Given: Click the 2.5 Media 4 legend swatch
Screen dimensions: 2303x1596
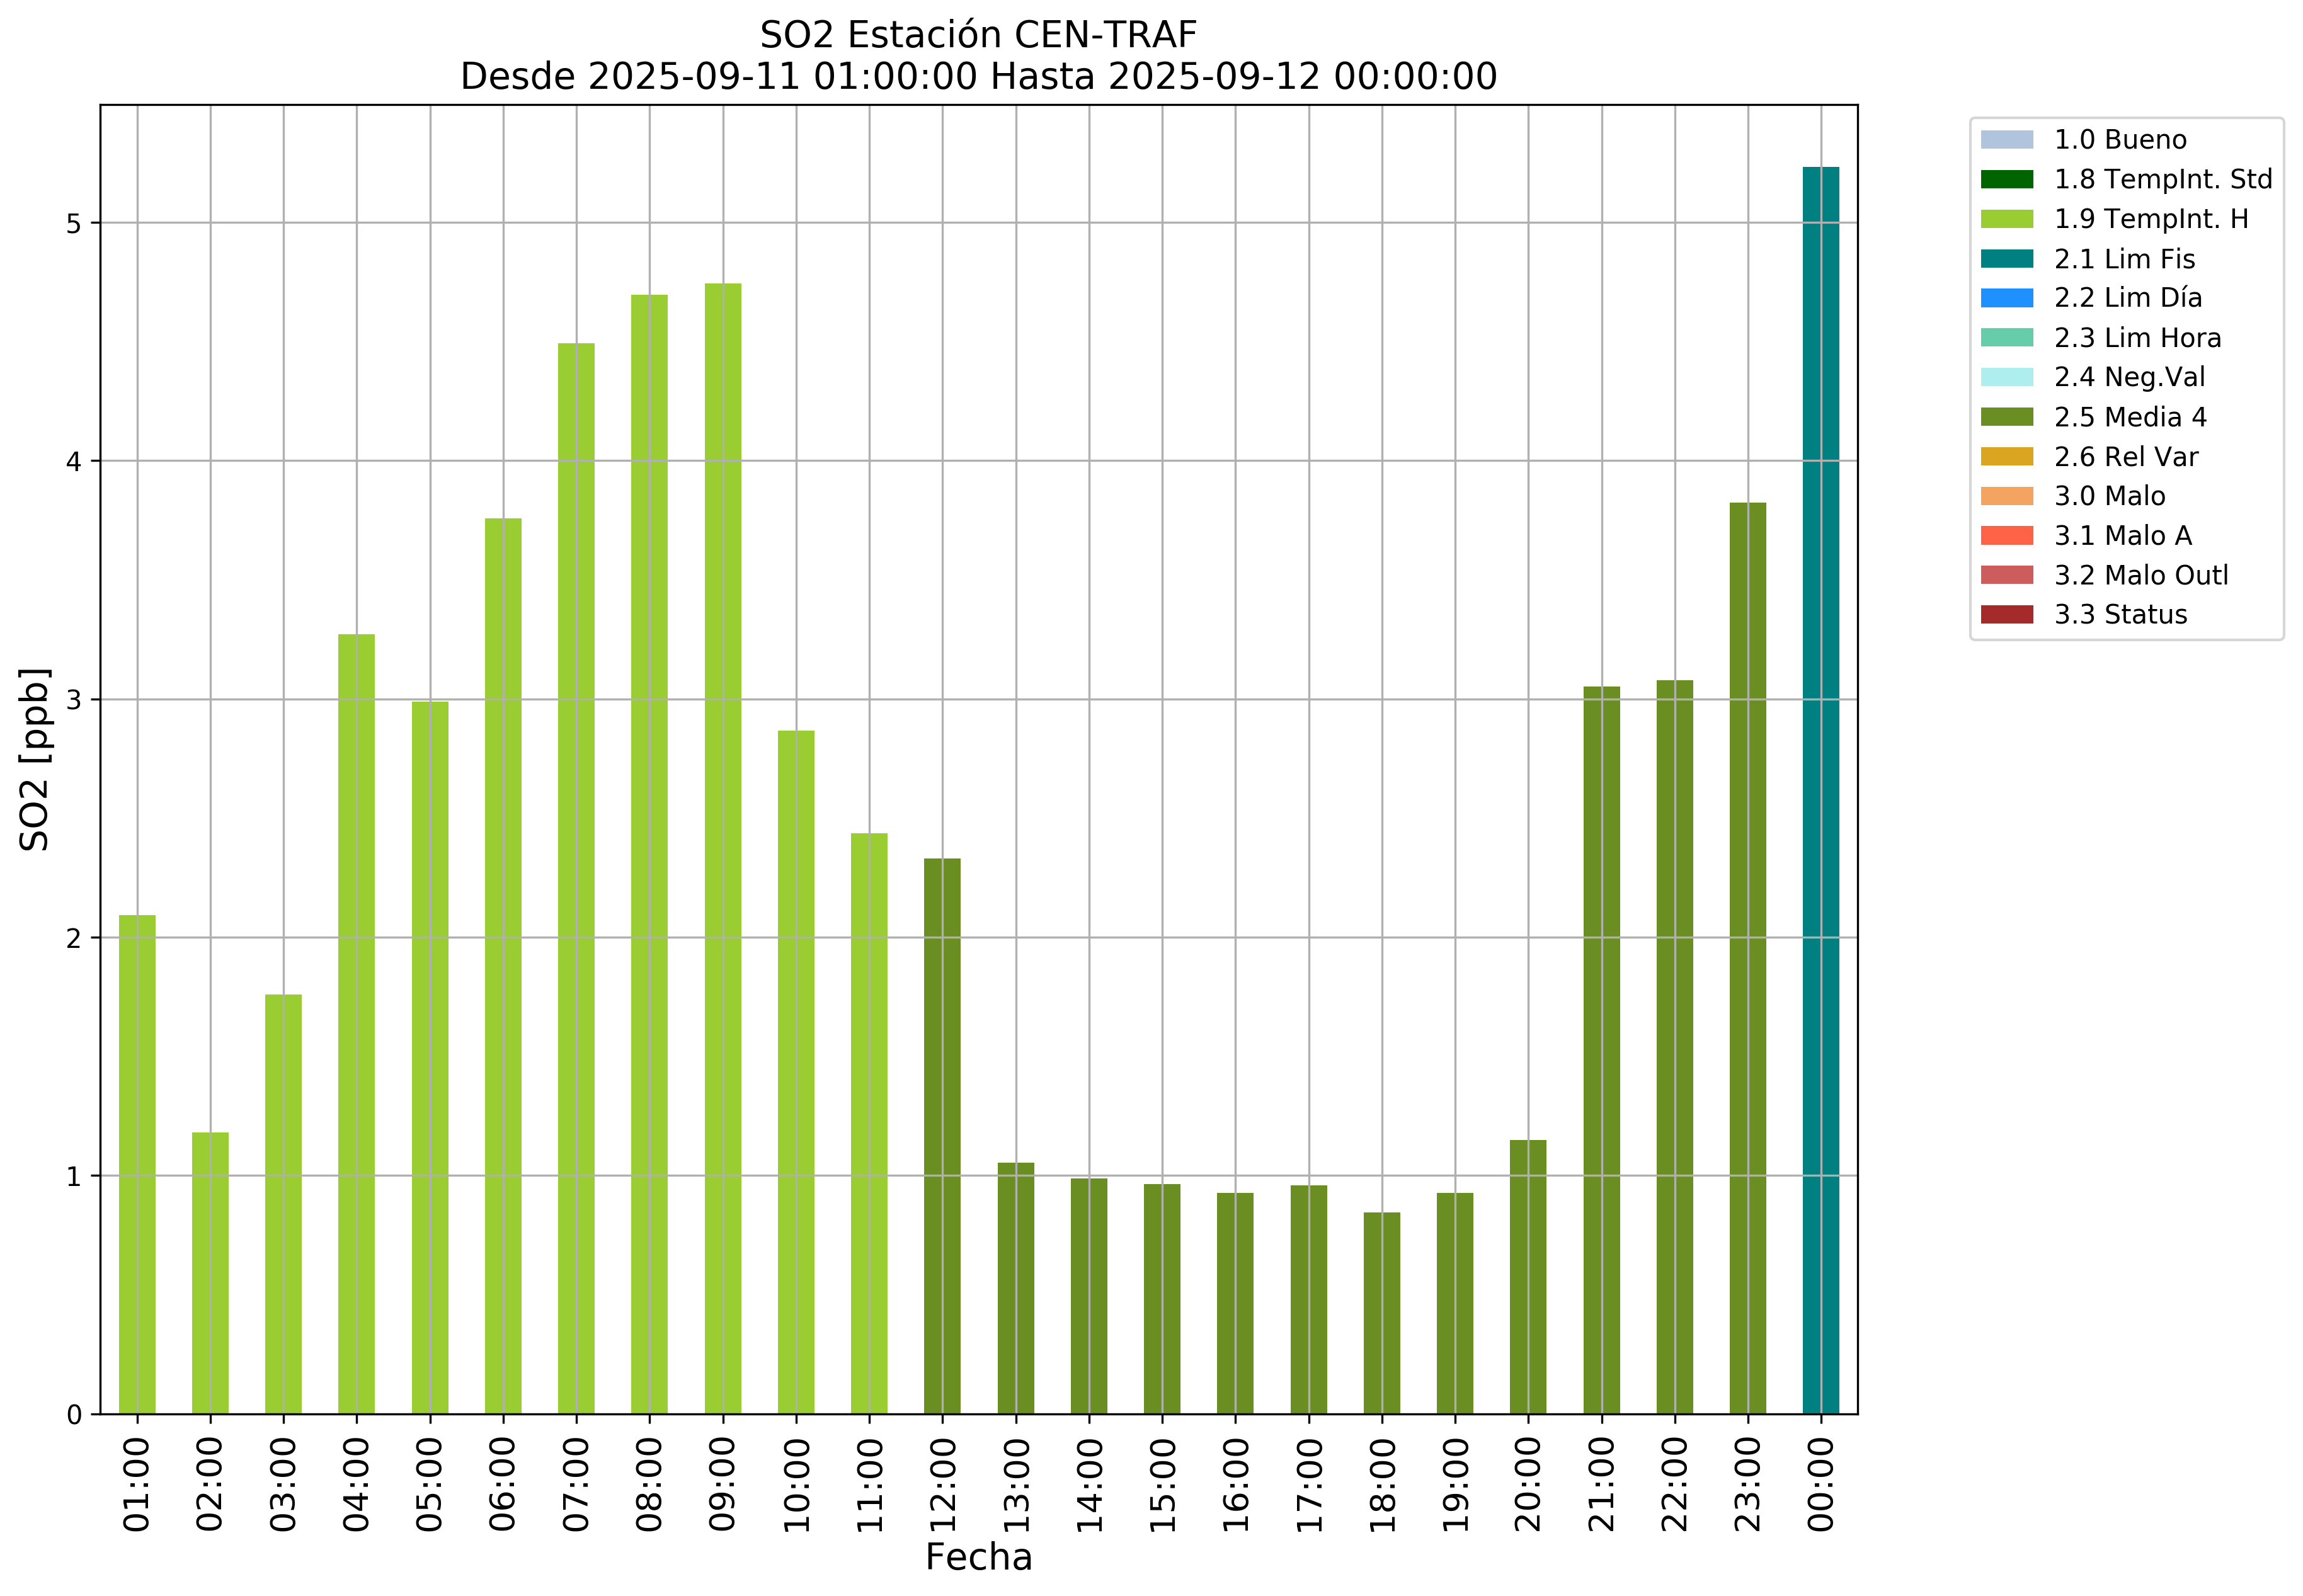Looking at the screenshot, I should click(x=2006, y=417).
